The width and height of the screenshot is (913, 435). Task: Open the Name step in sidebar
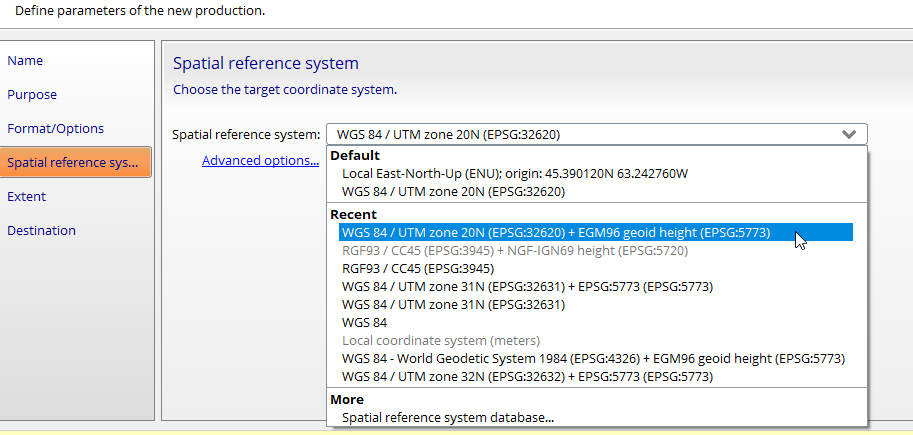click(x=25, y=61)
